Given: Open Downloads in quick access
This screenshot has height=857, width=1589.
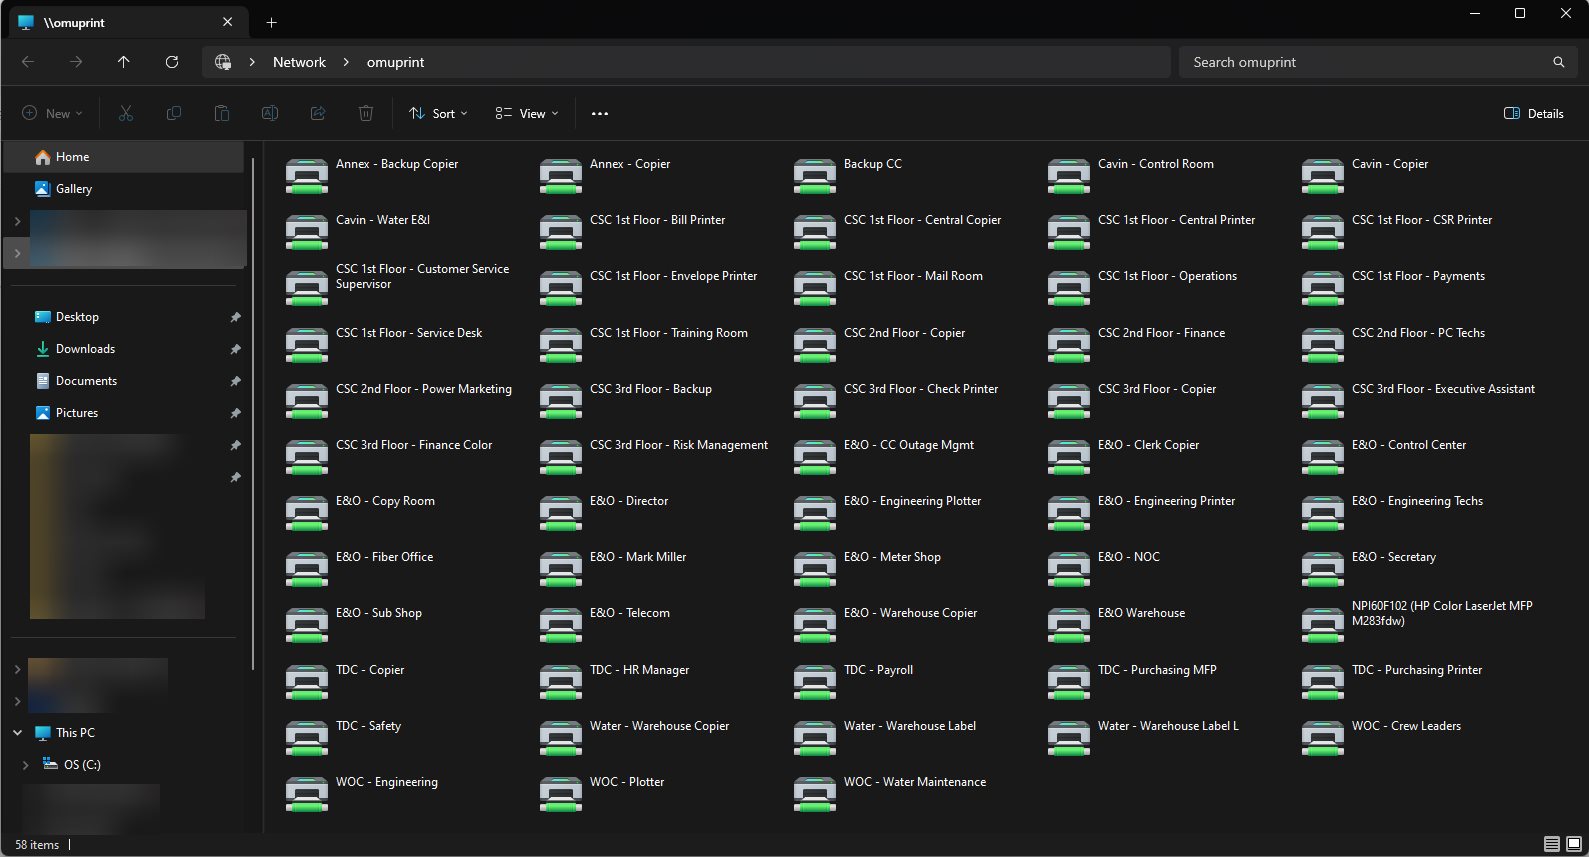Looking at the screenshot, I should click(85, 349).
